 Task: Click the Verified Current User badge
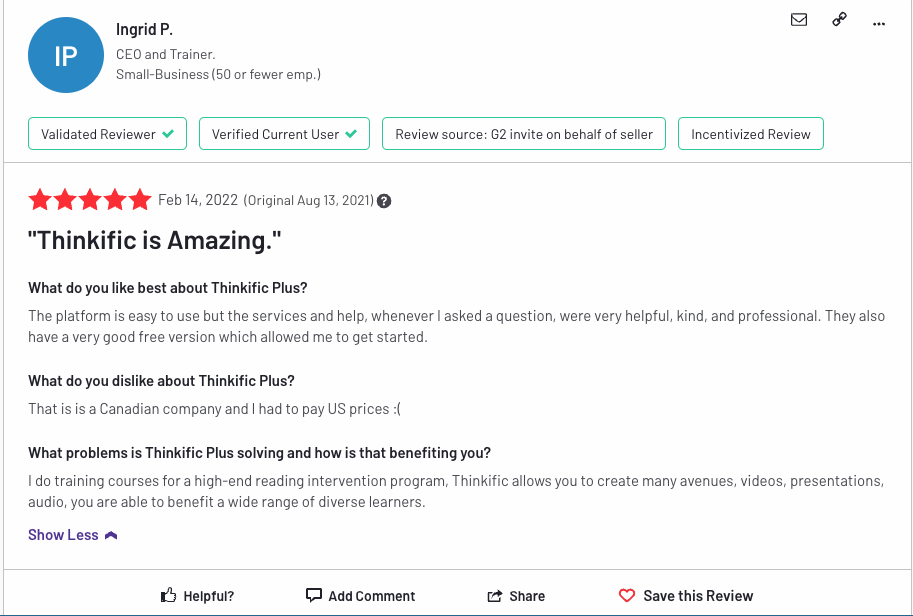click(x=284, y=134)
